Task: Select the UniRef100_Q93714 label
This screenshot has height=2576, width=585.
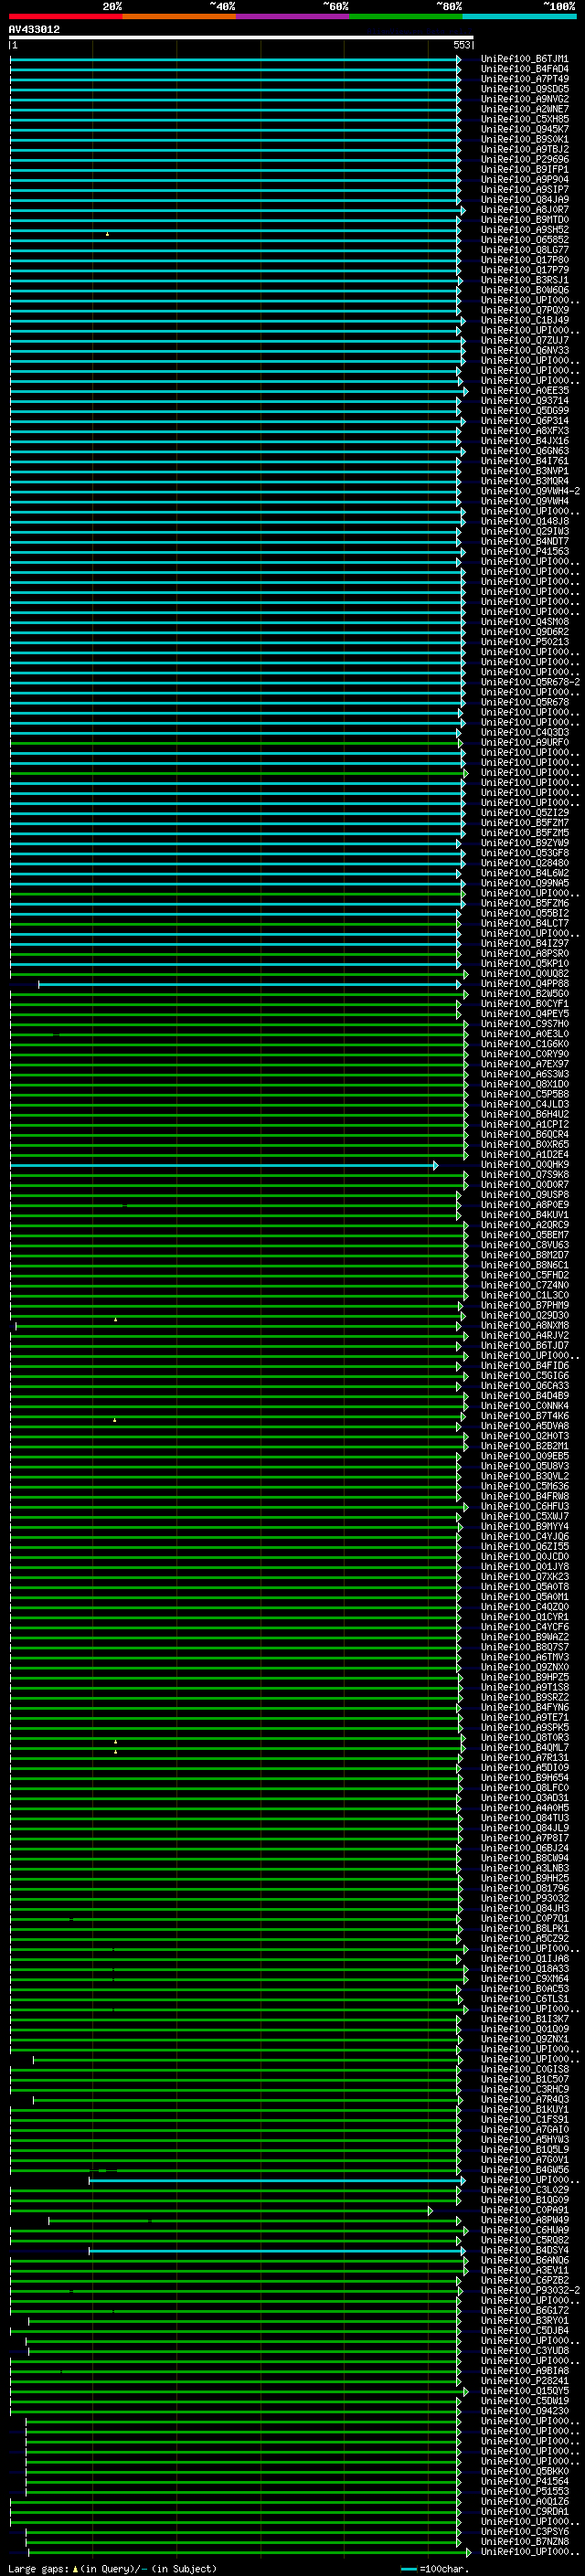Action: (x=525, y=401)
